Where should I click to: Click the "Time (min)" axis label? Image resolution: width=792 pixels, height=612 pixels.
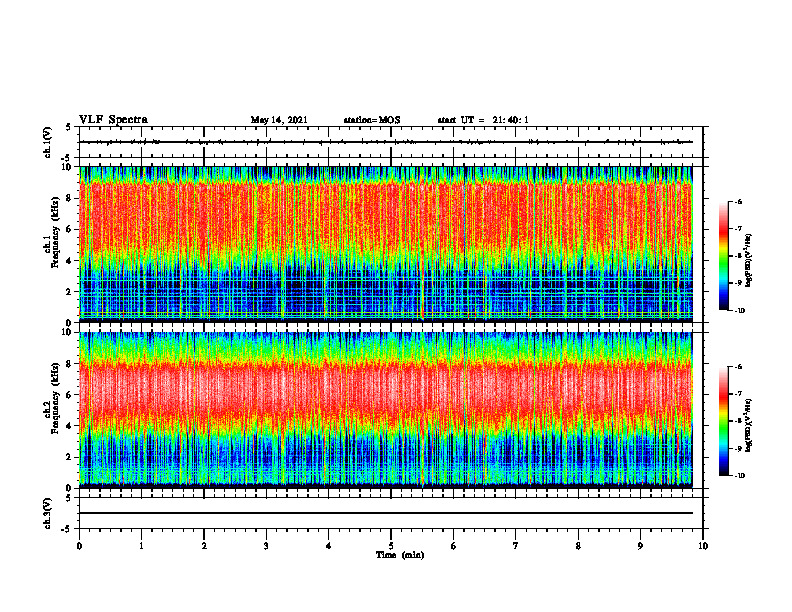click(400, 555)
